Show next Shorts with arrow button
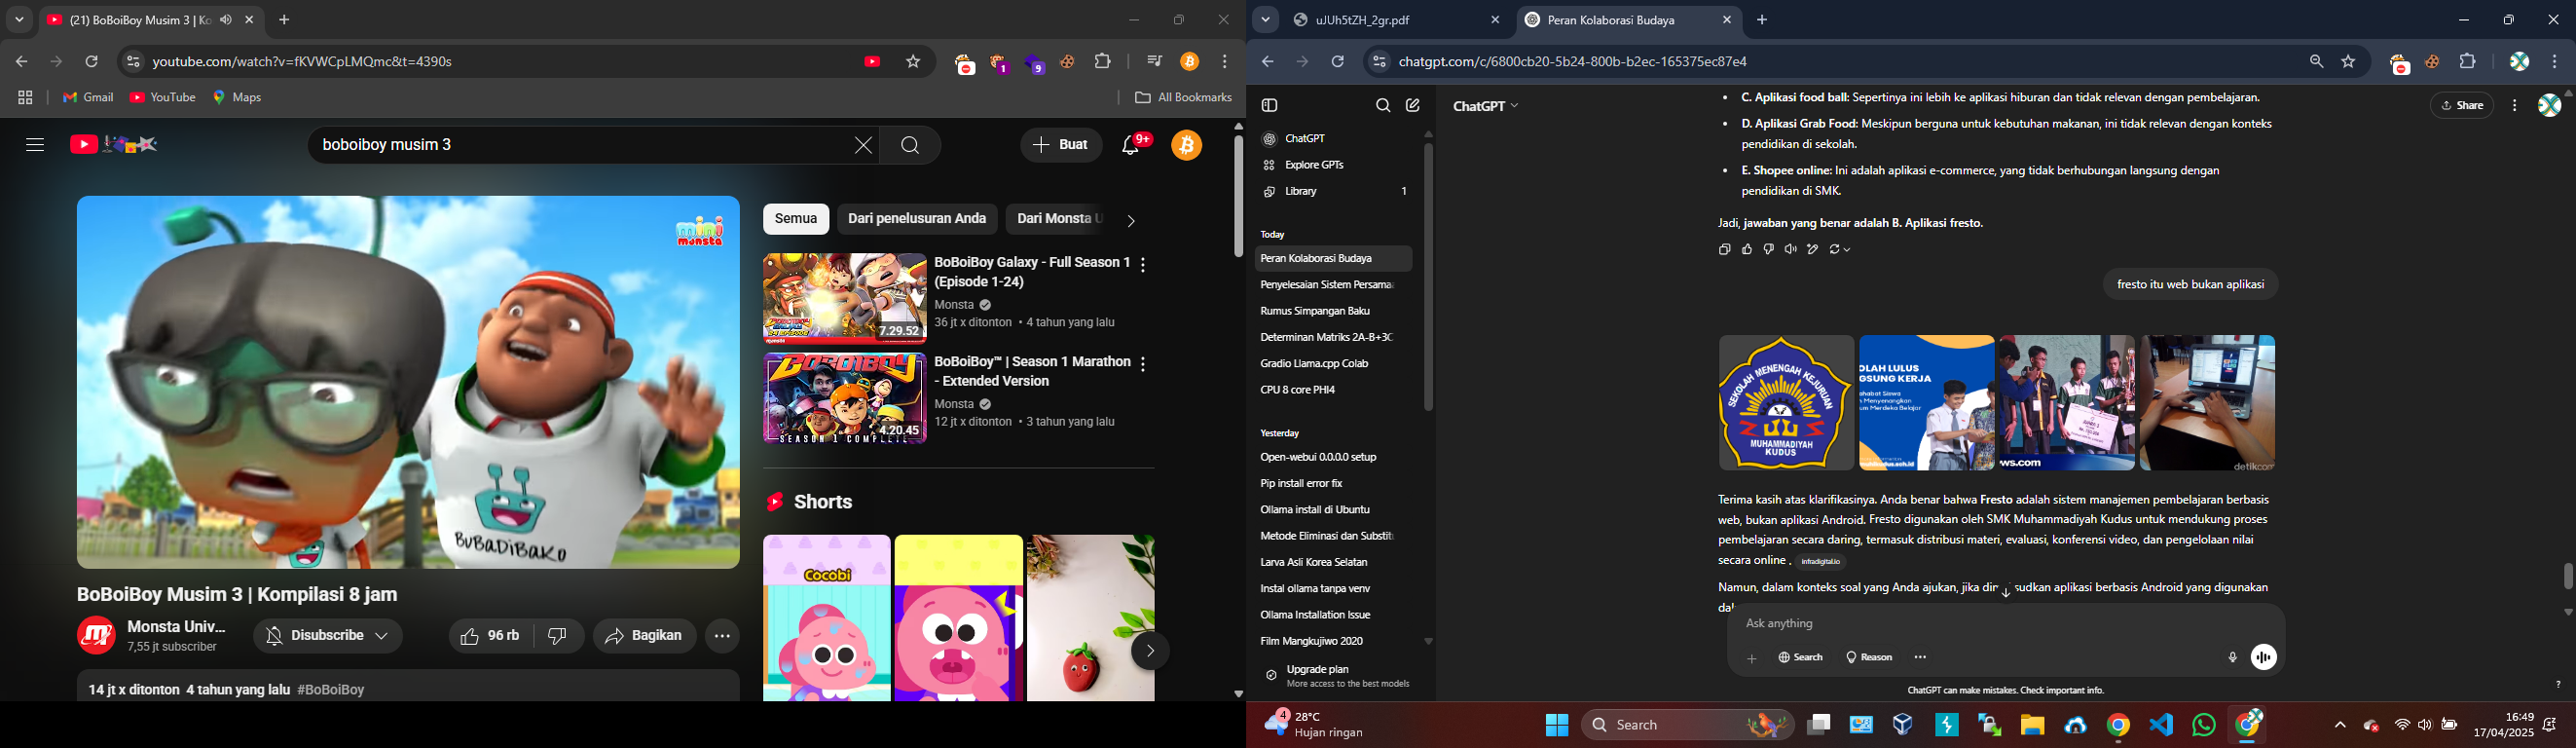Image resolution: width=2576 pixels, height=748 pixels. coord(1150,651)
